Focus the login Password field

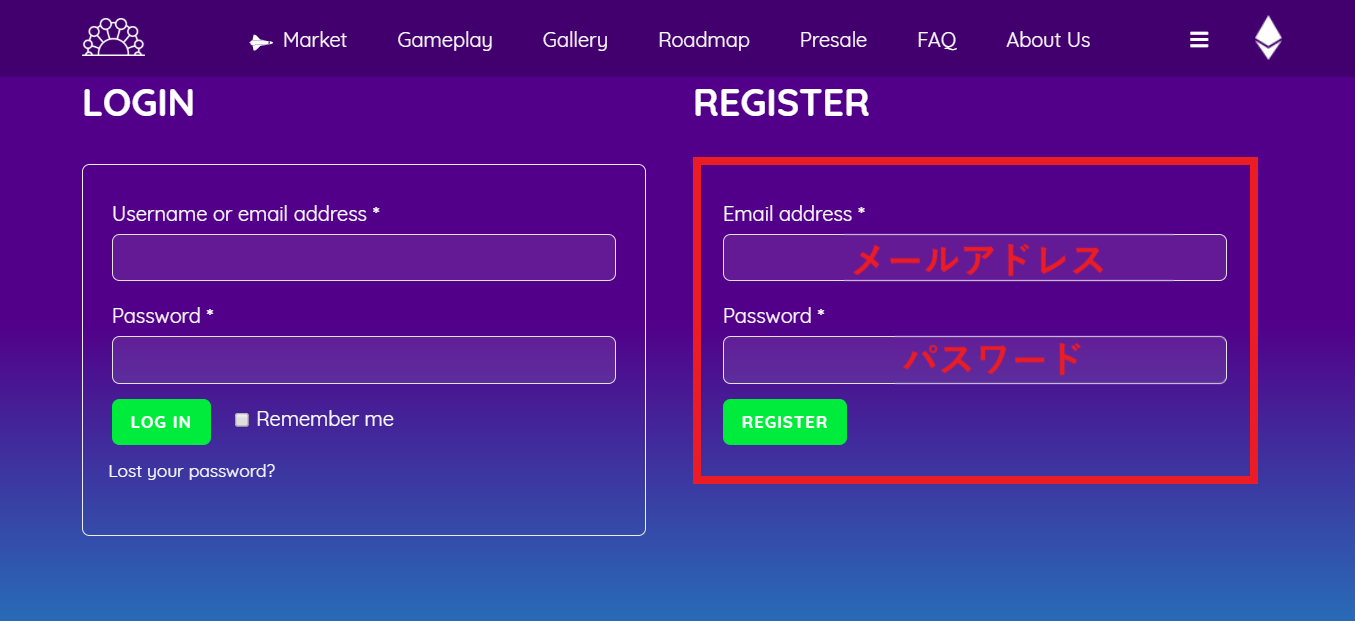click(364, 360)
